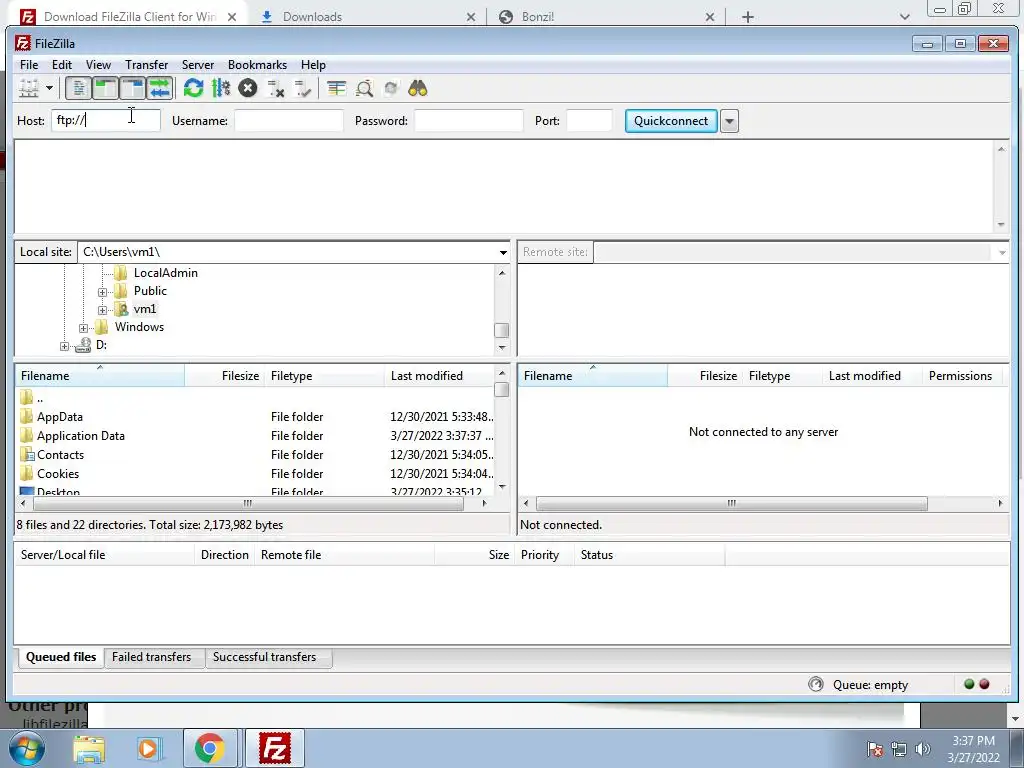Switch to the Queued files tab
The image size is (1024, 768).
61,657
